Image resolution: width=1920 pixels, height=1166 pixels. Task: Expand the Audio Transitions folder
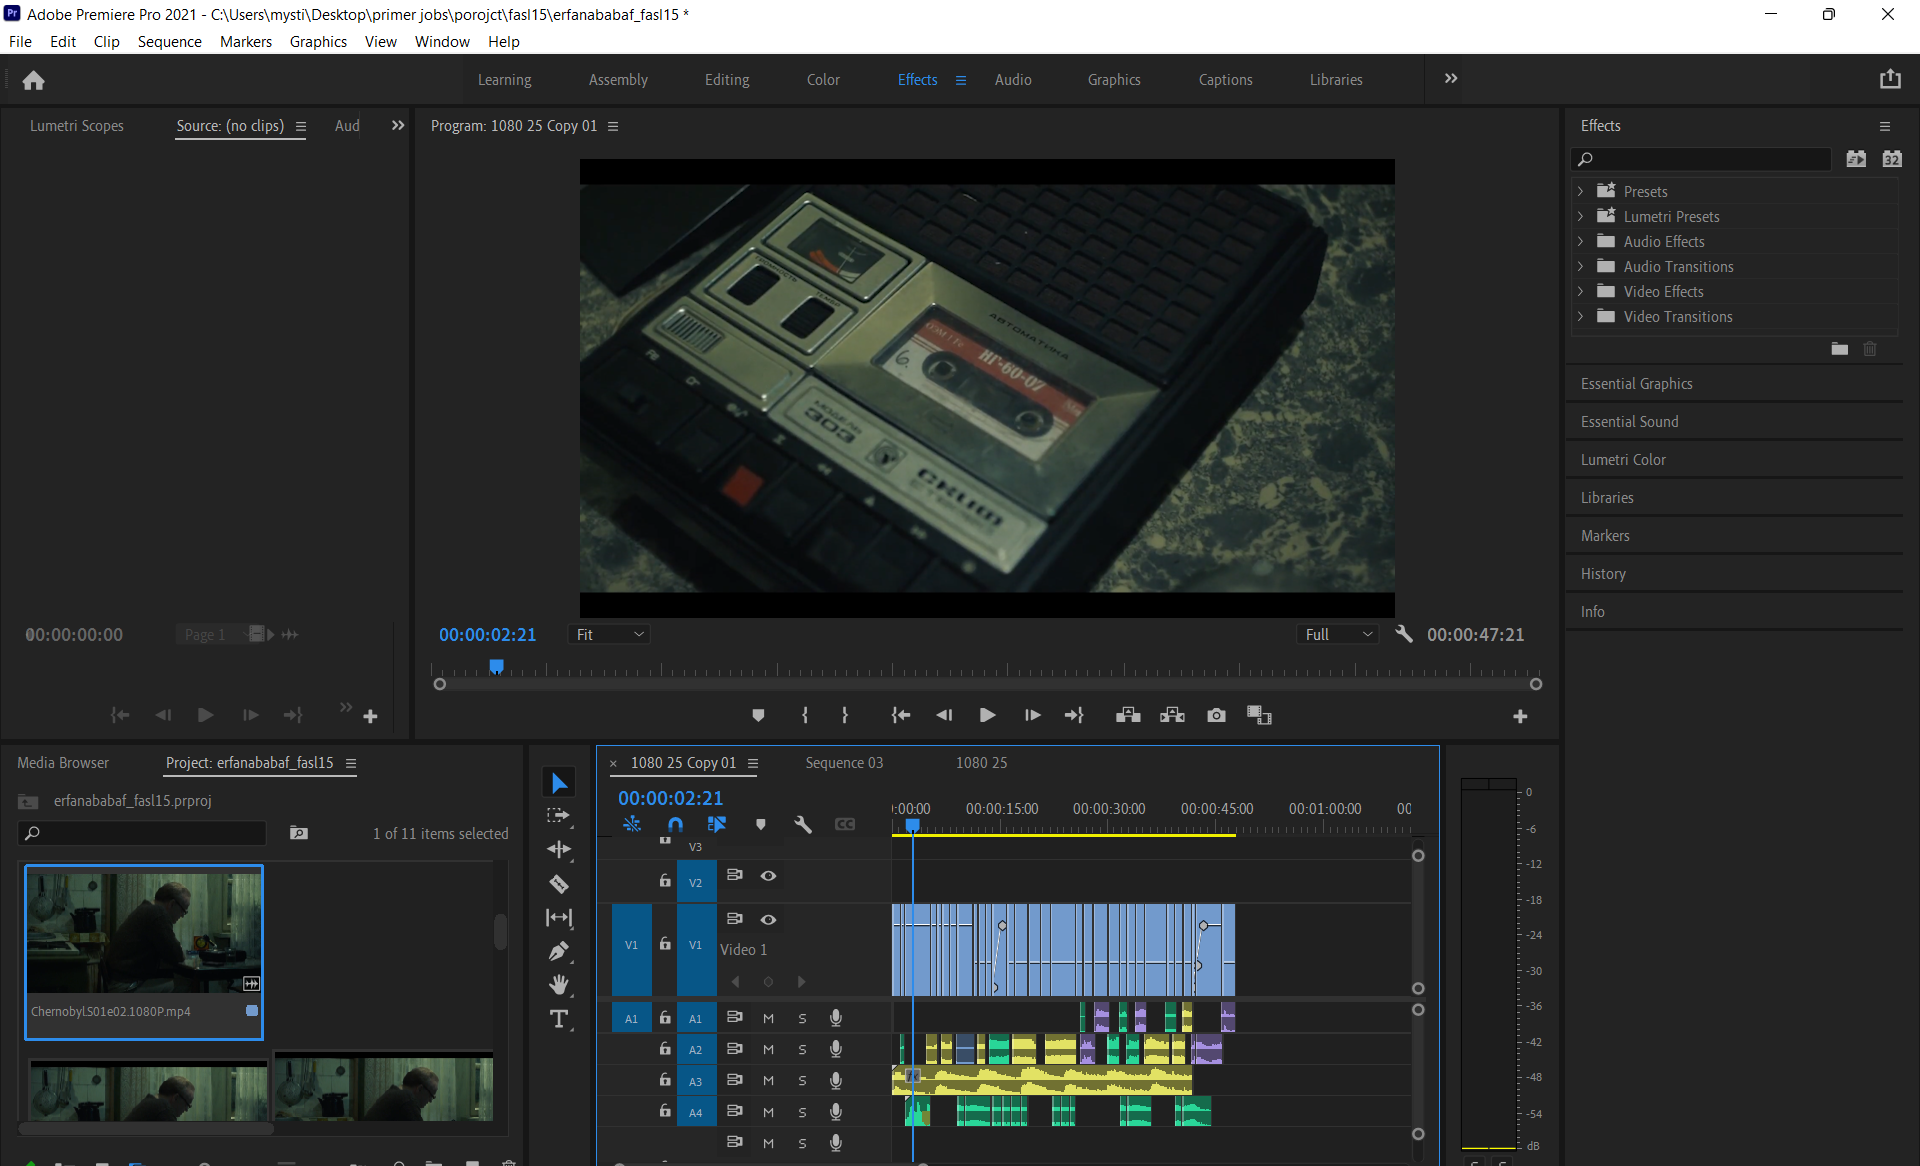[1580, 266]
